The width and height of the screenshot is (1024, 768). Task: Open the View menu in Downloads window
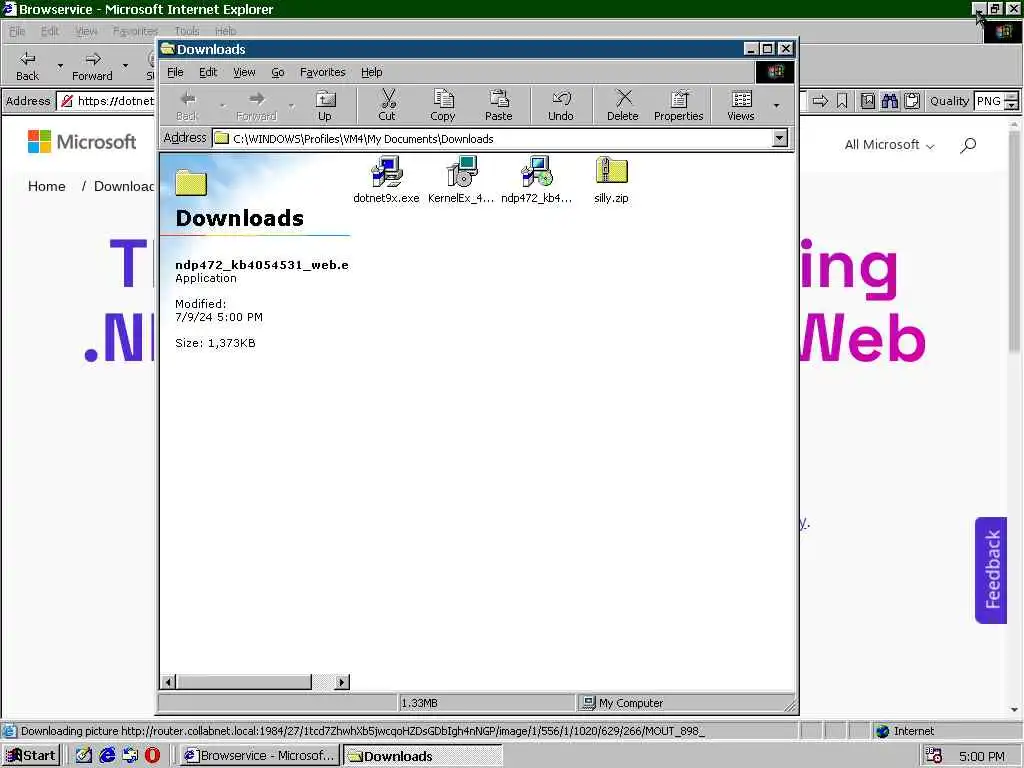coord(244,72)
